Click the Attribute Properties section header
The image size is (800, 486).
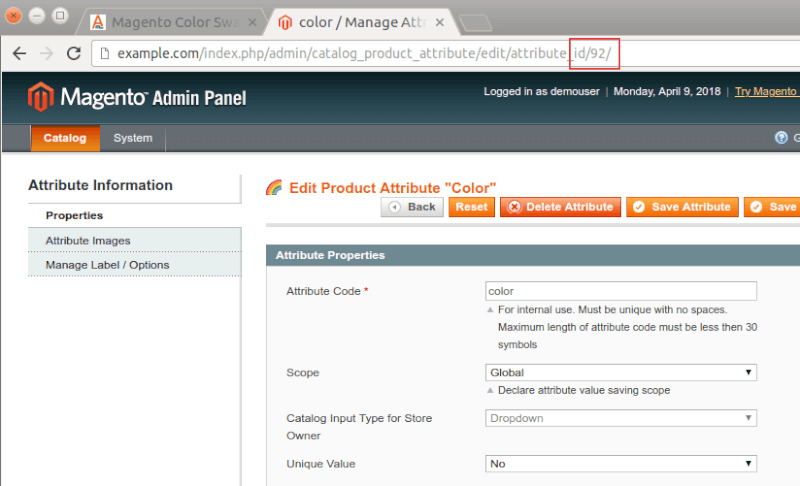pos(533,255)
